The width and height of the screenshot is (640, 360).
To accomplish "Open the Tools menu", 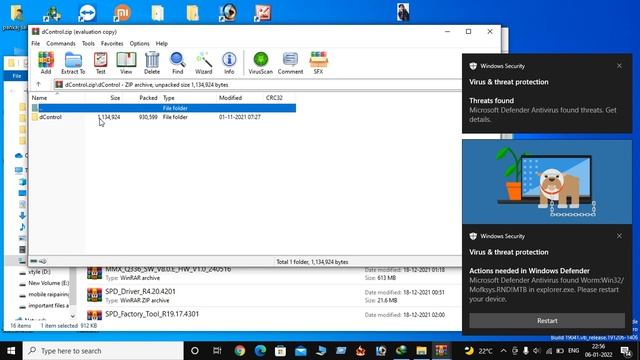I will 88,43.
